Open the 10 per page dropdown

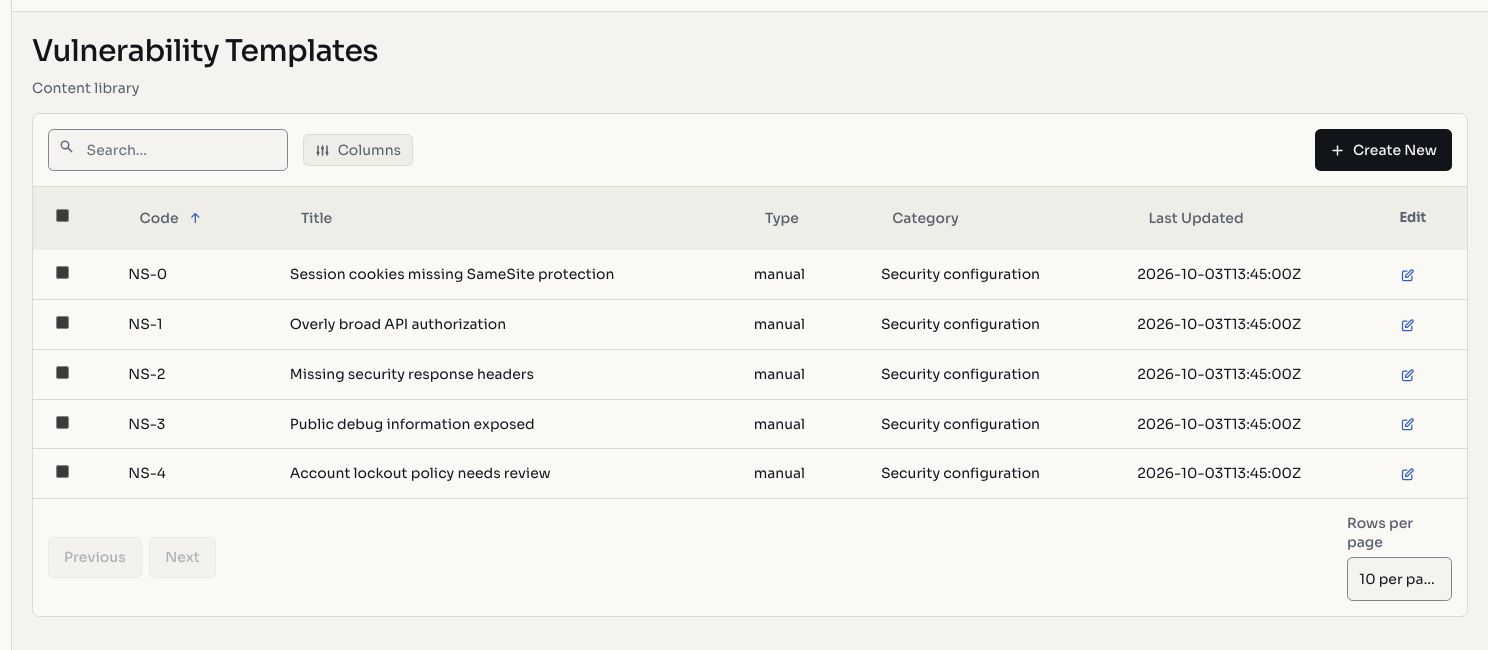point(1399,579)
